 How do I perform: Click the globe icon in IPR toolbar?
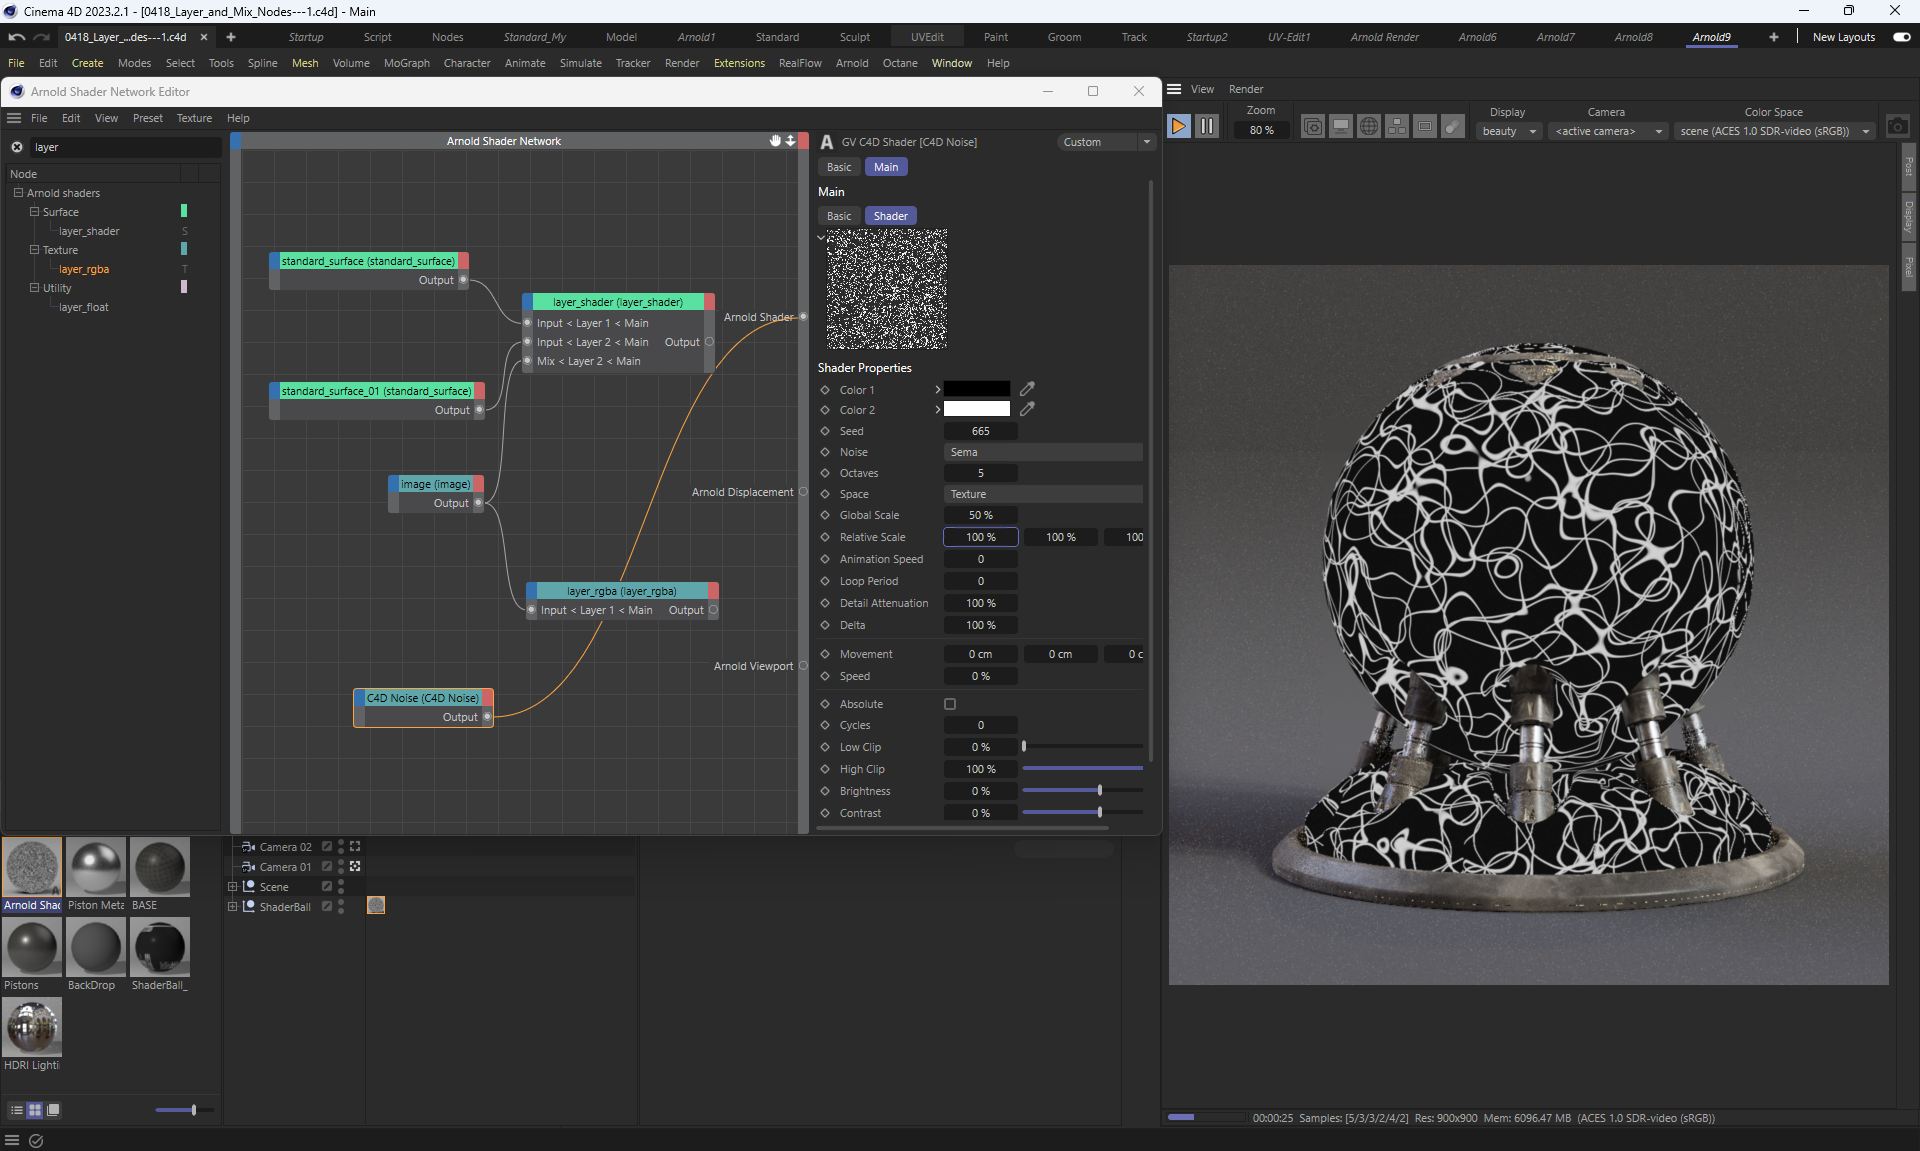(x=1369, y=126)
